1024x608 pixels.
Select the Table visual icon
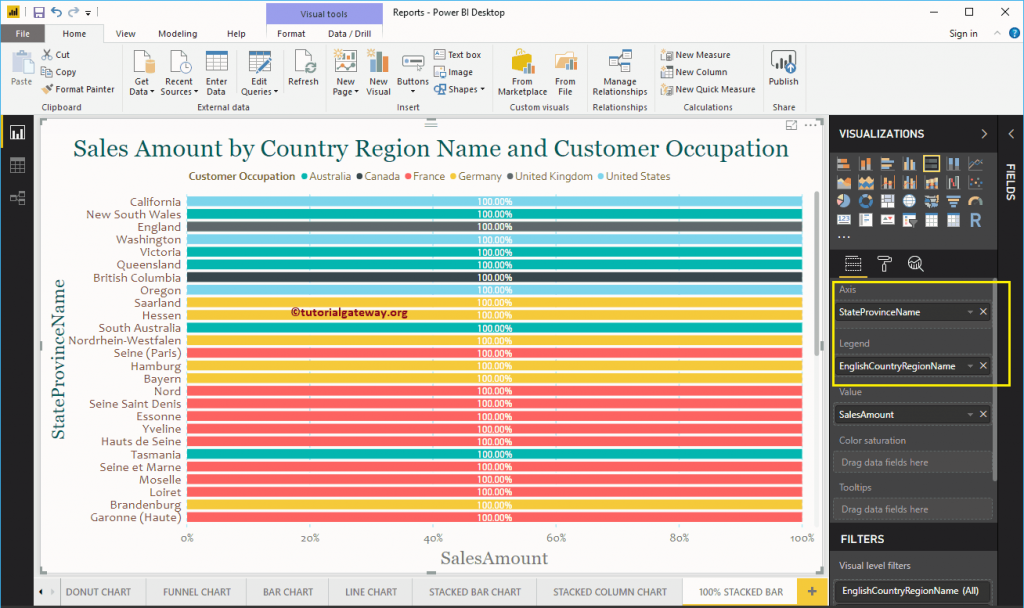pyautogui.click(x=933, y=220)
